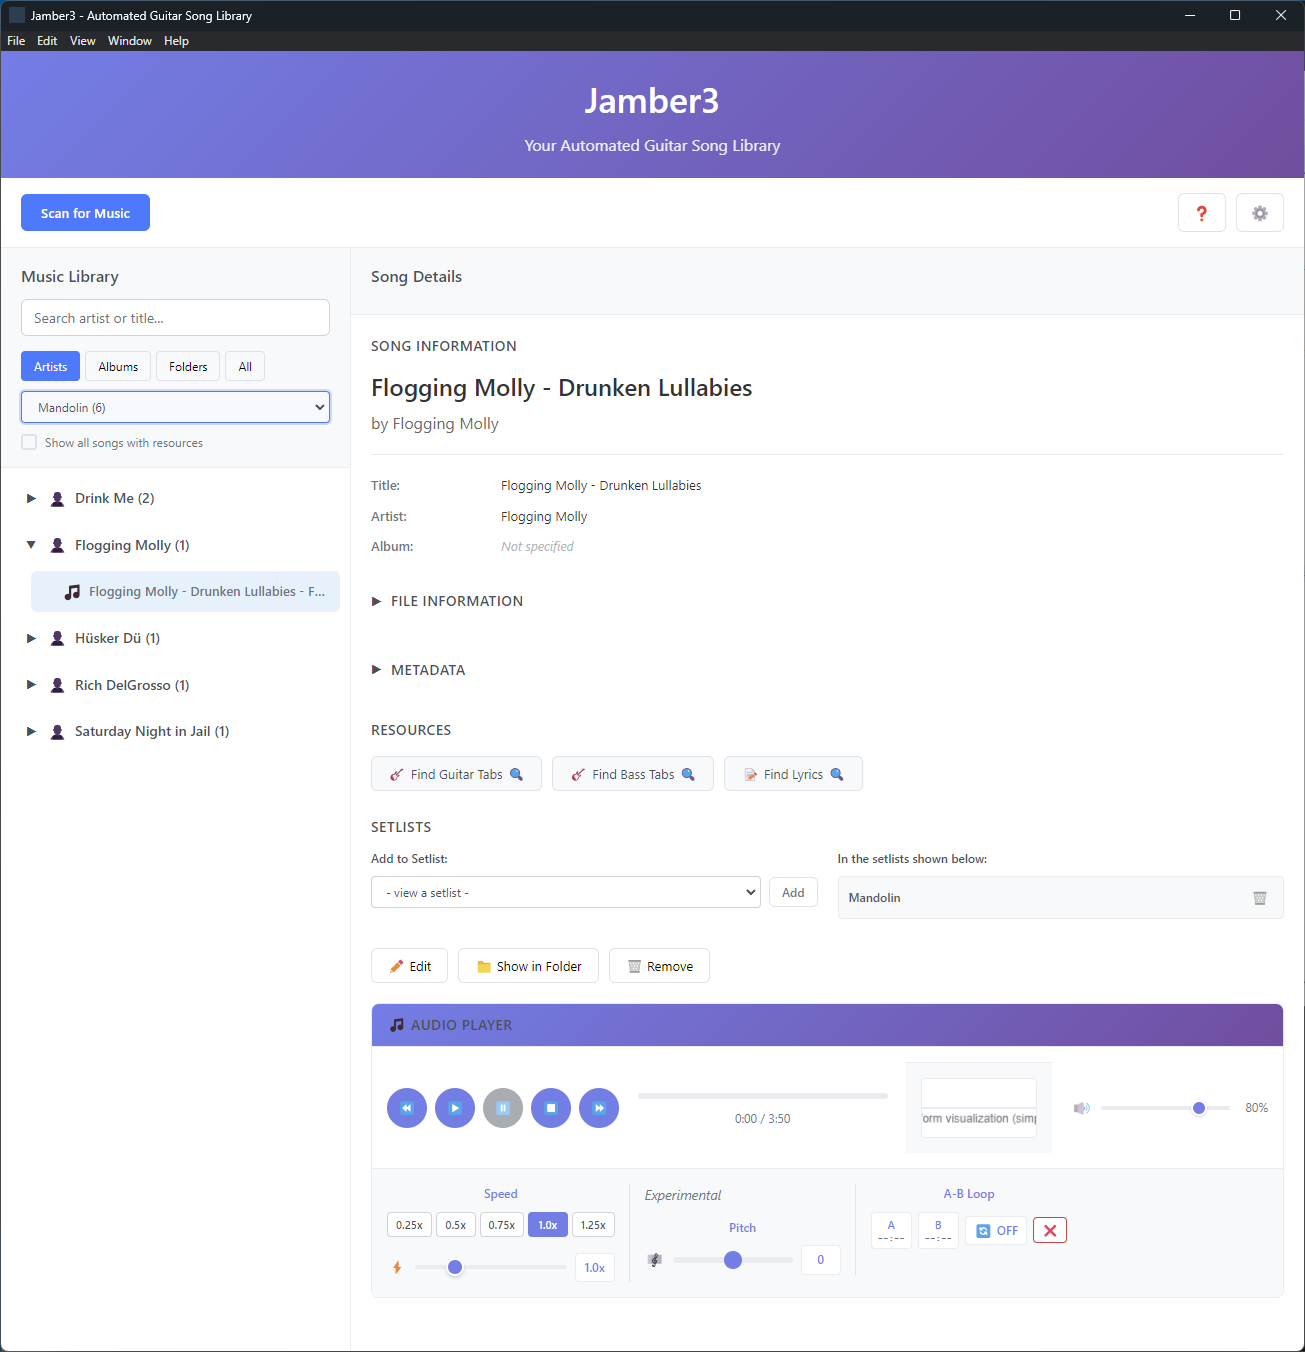
Task: Select the Artists tab
Action: tap(50, 367)
